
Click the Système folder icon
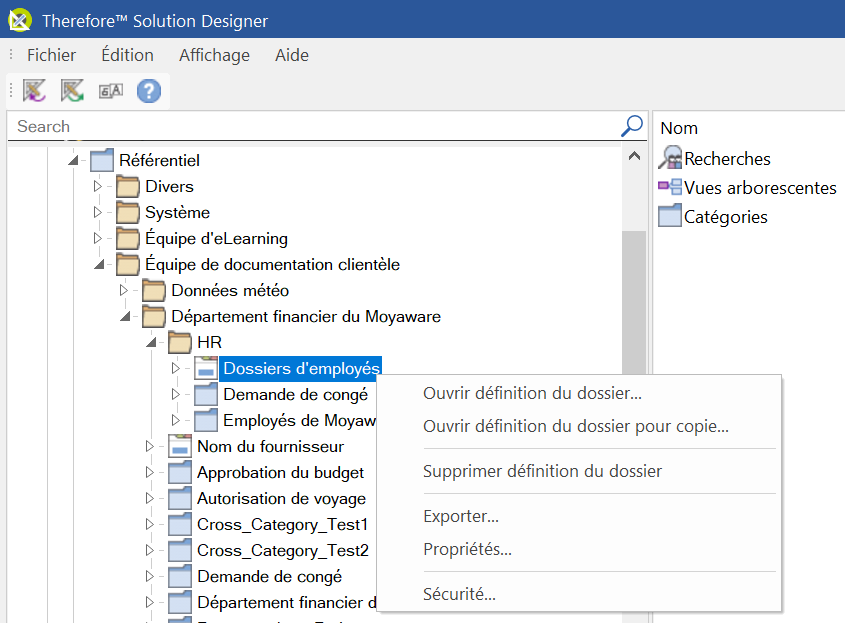(x=128, y=212)
